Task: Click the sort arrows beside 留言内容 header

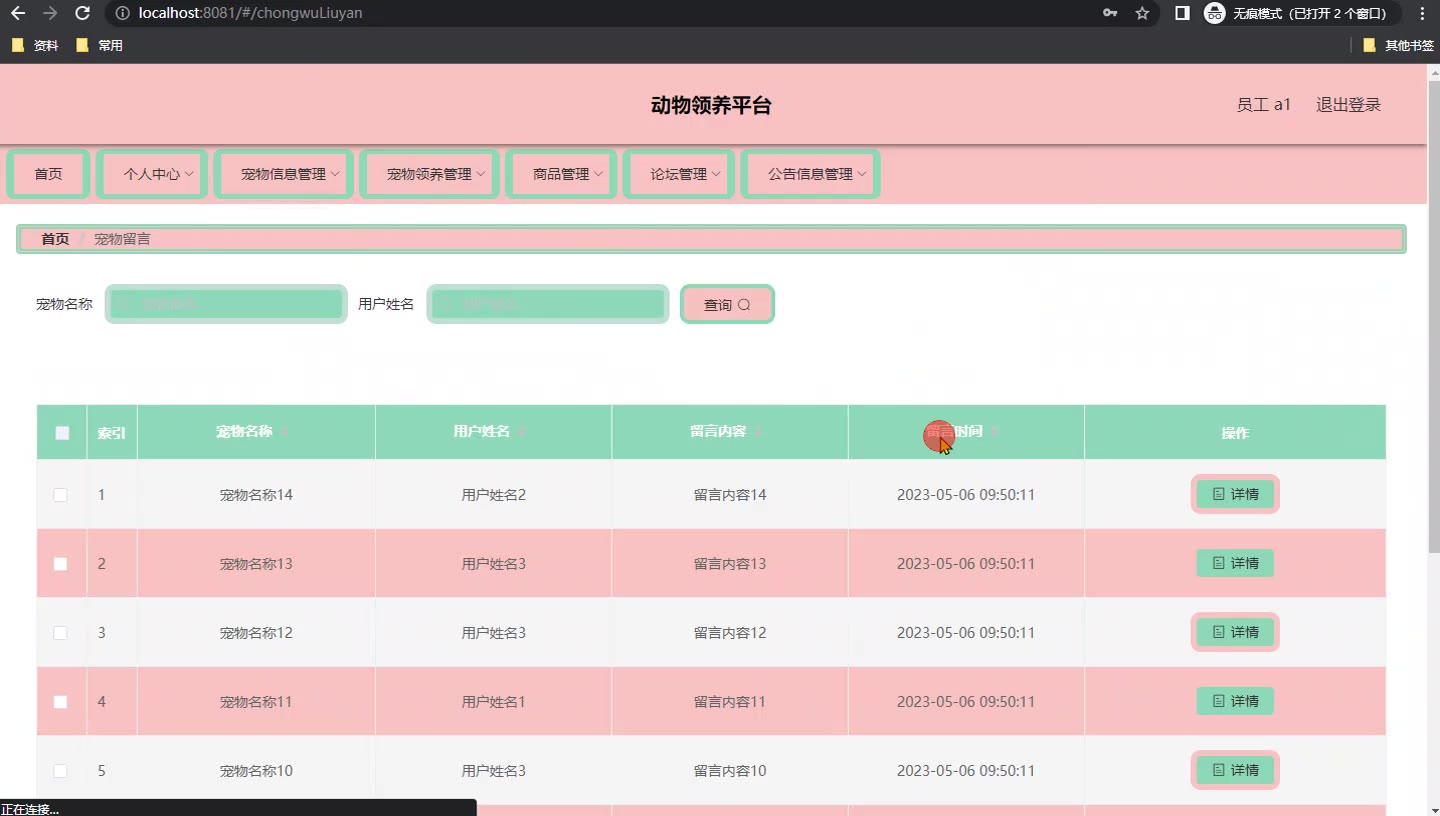Action: pos(758,431)
